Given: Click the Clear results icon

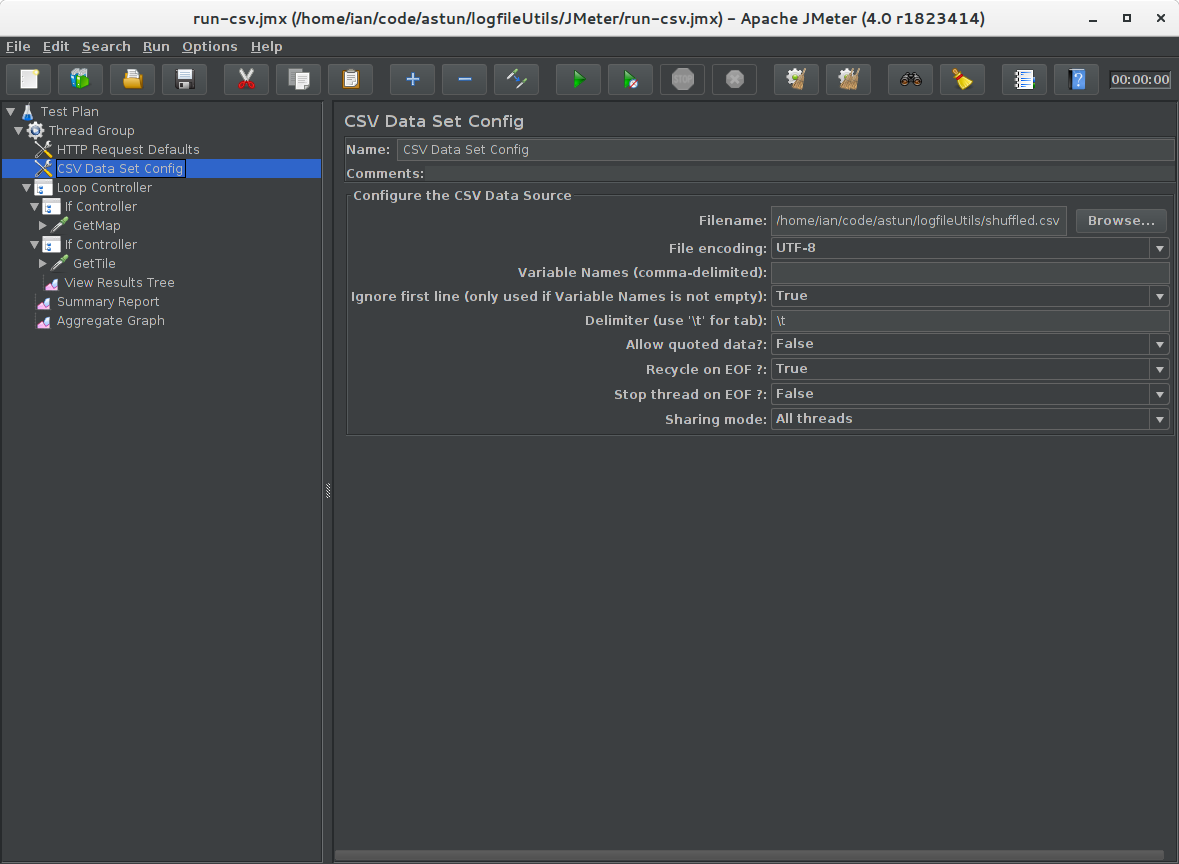Looking at the screenshot, I should pyautogui.click(x=796, y=79).
